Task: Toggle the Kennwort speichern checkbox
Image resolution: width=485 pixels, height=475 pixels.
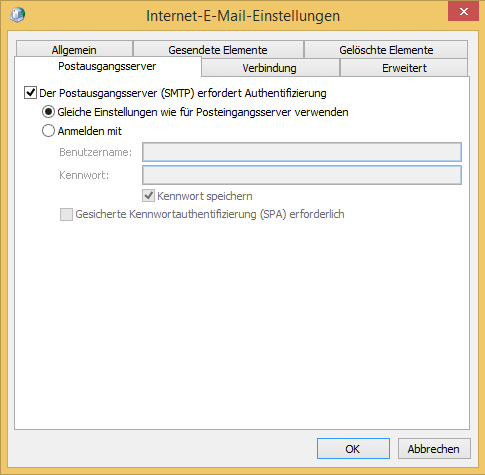Action: (149, 196)
